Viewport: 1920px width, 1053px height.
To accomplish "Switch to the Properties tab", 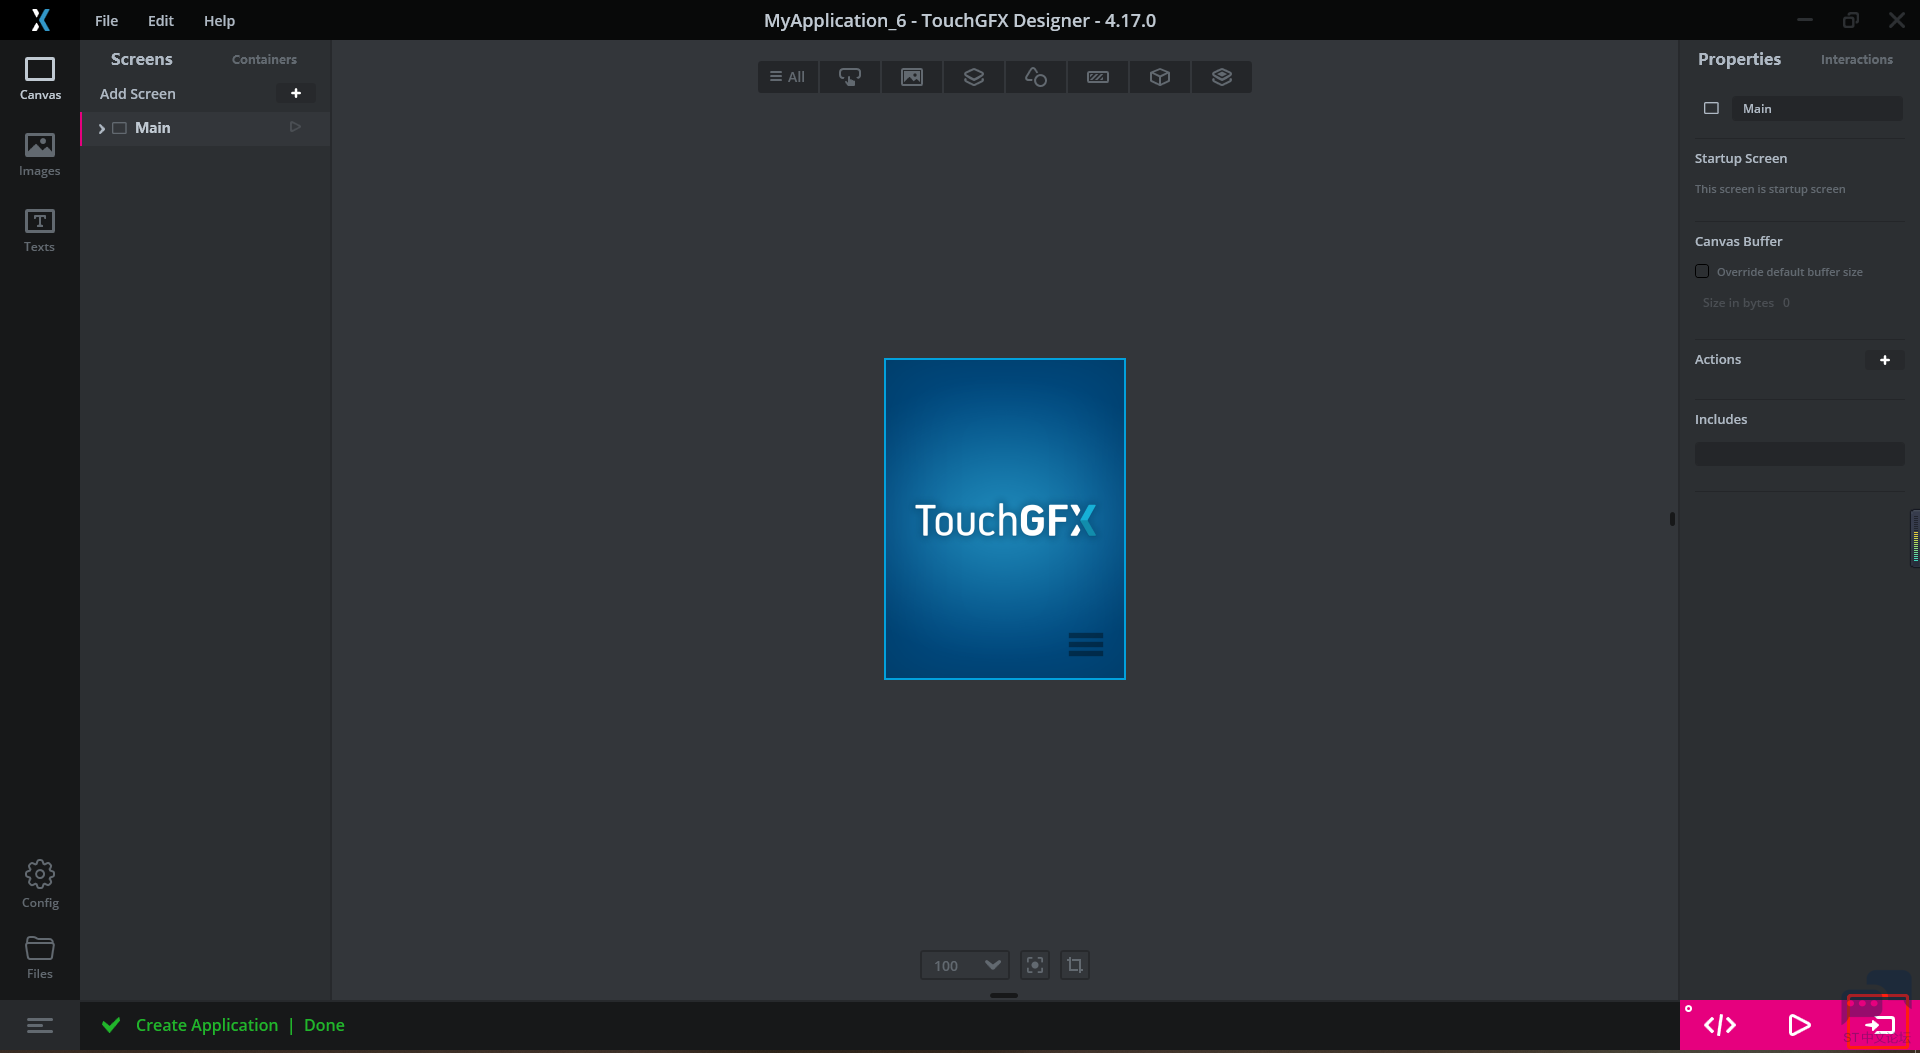I will pos(1739,59).
